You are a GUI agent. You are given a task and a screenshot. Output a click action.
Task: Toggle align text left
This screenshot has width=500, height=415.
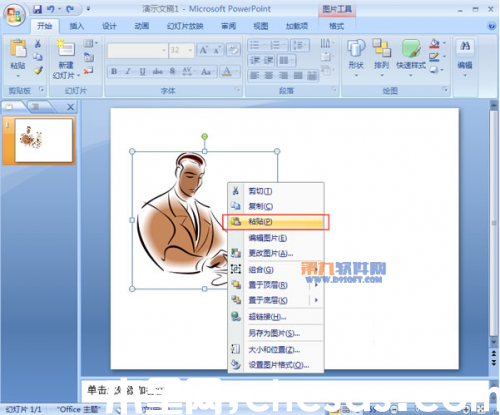click(x=255, y=76)
